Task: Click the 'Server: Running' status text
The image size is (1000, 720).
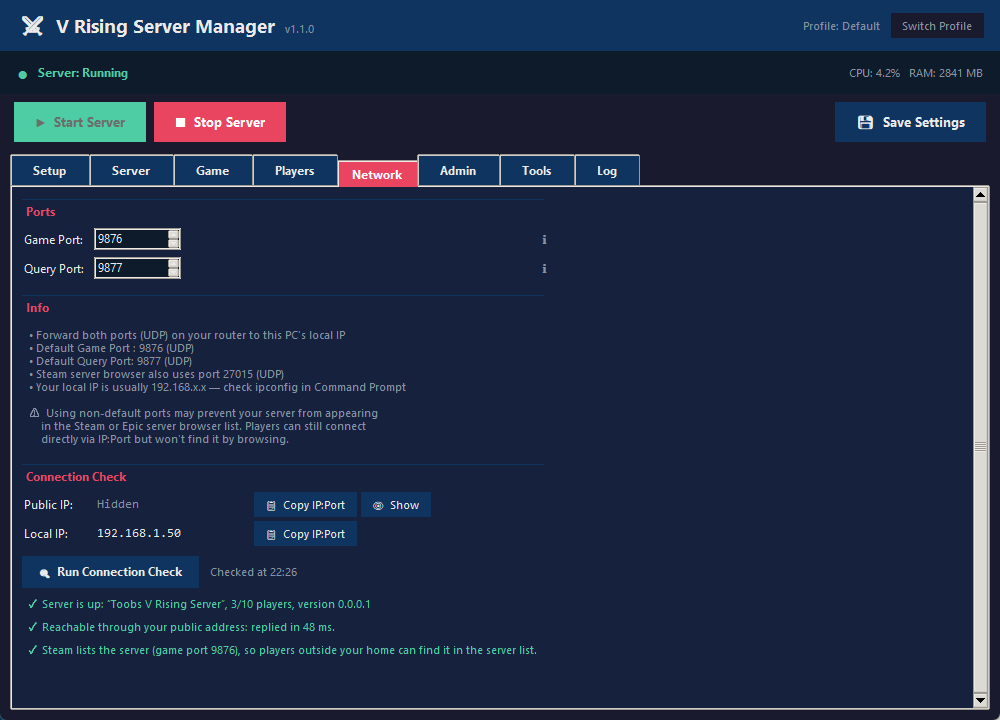Action: click(83, 73)
